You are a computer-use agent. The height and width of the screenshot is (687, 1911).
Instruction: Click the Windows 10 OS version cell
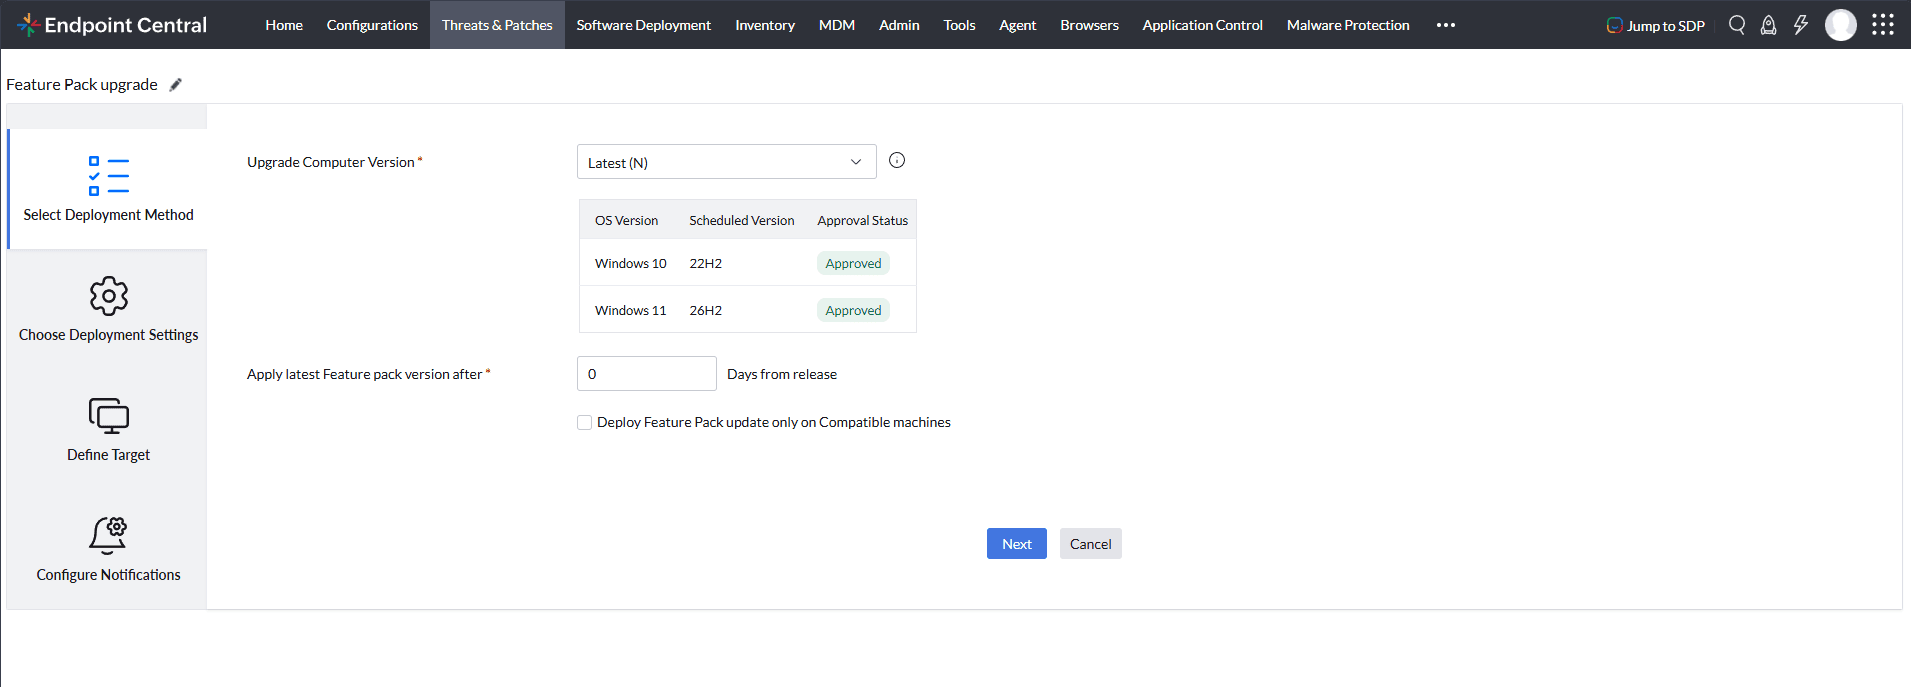coord(630,263)
